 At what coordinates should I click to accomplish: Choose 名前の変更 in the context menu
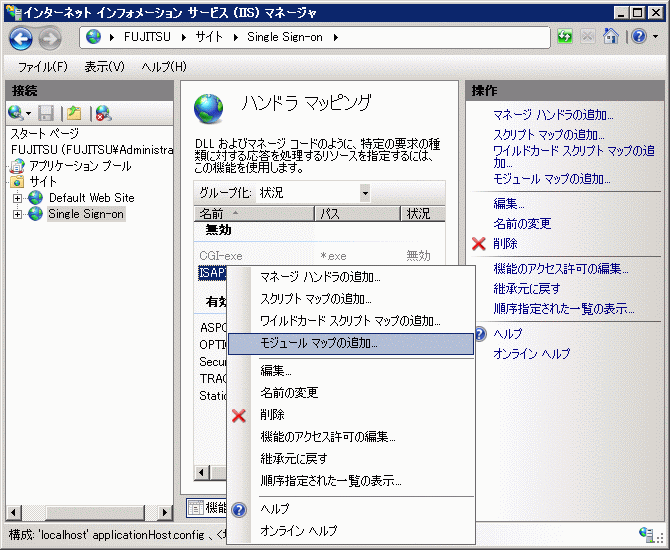coord(351,392)
